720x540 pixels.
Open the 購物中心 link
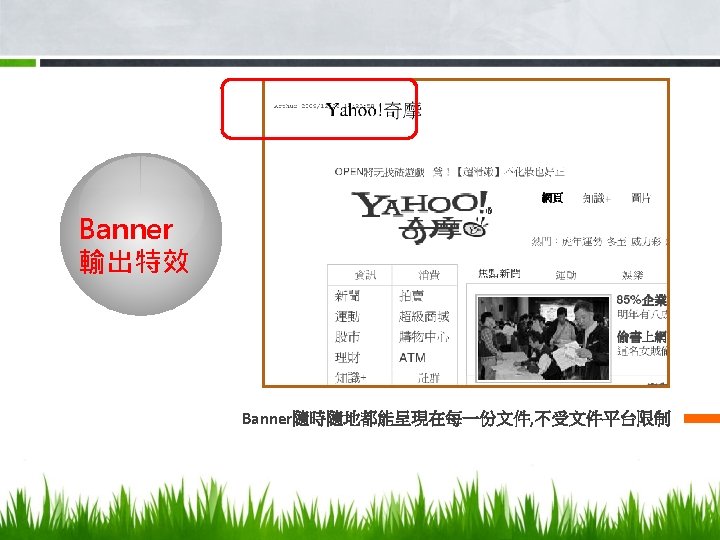[424, 337]
